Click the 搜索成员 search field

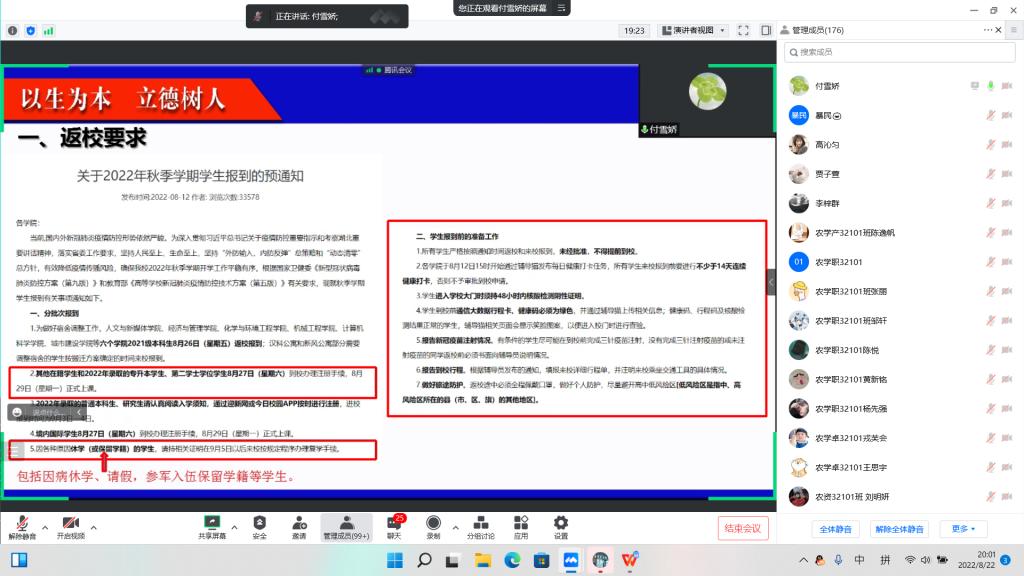coord(895,51)
